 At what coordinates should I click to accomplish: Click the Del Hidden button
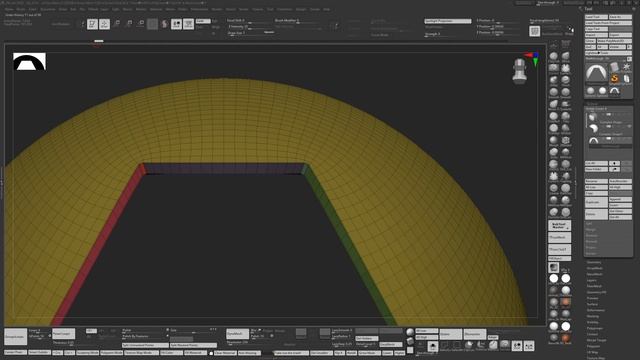tap(366, 338)
